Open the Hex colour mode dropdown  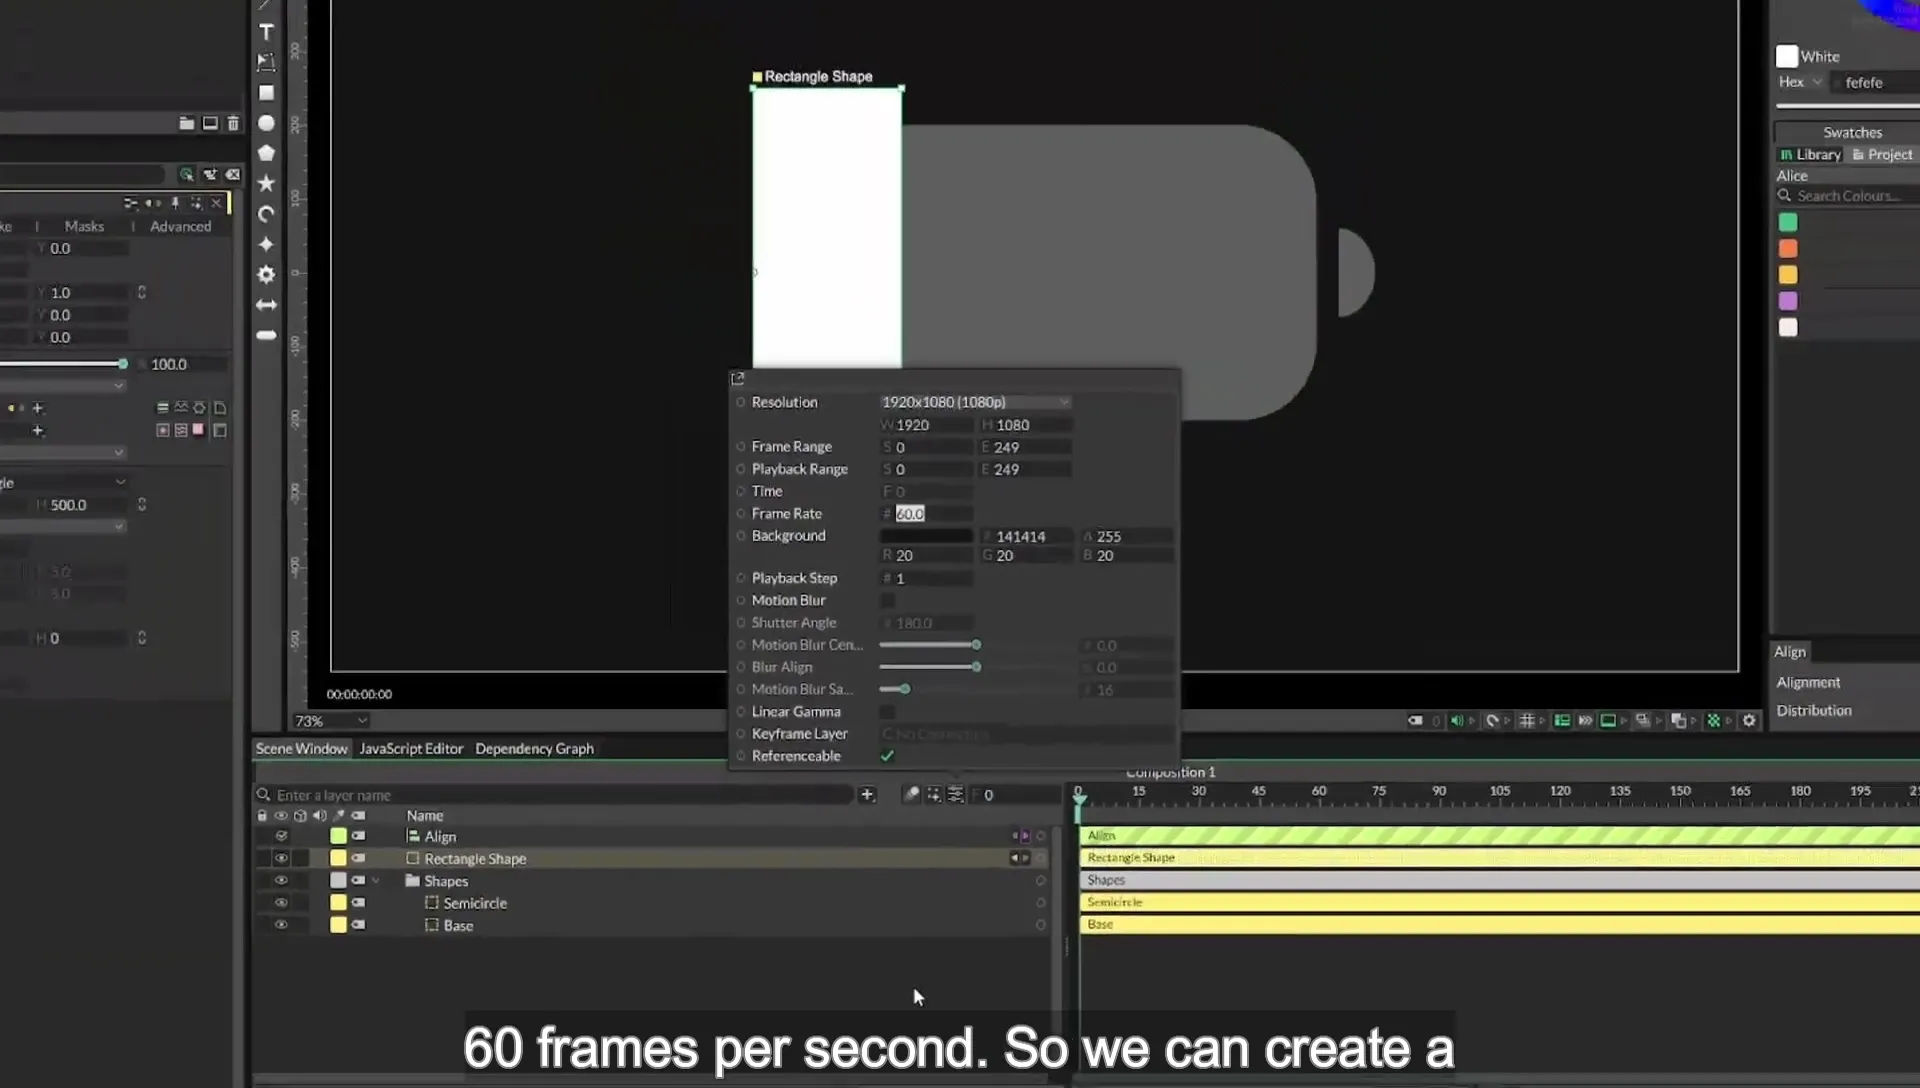[x=1801, y=82]
